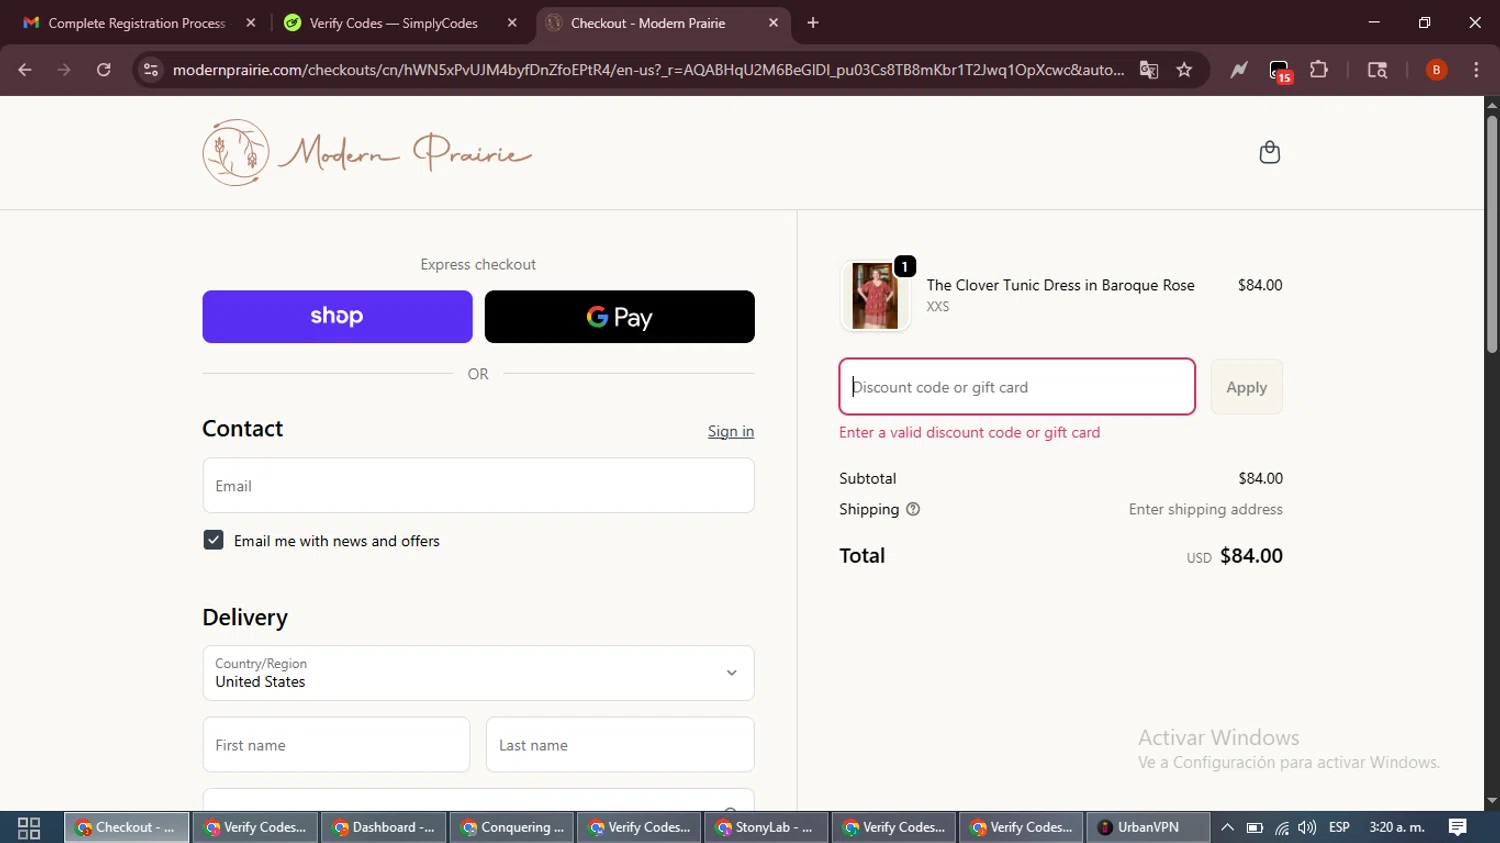Close the Complete Registration Process tab
The image size is (1500, 843).
[x=251, y=23]
